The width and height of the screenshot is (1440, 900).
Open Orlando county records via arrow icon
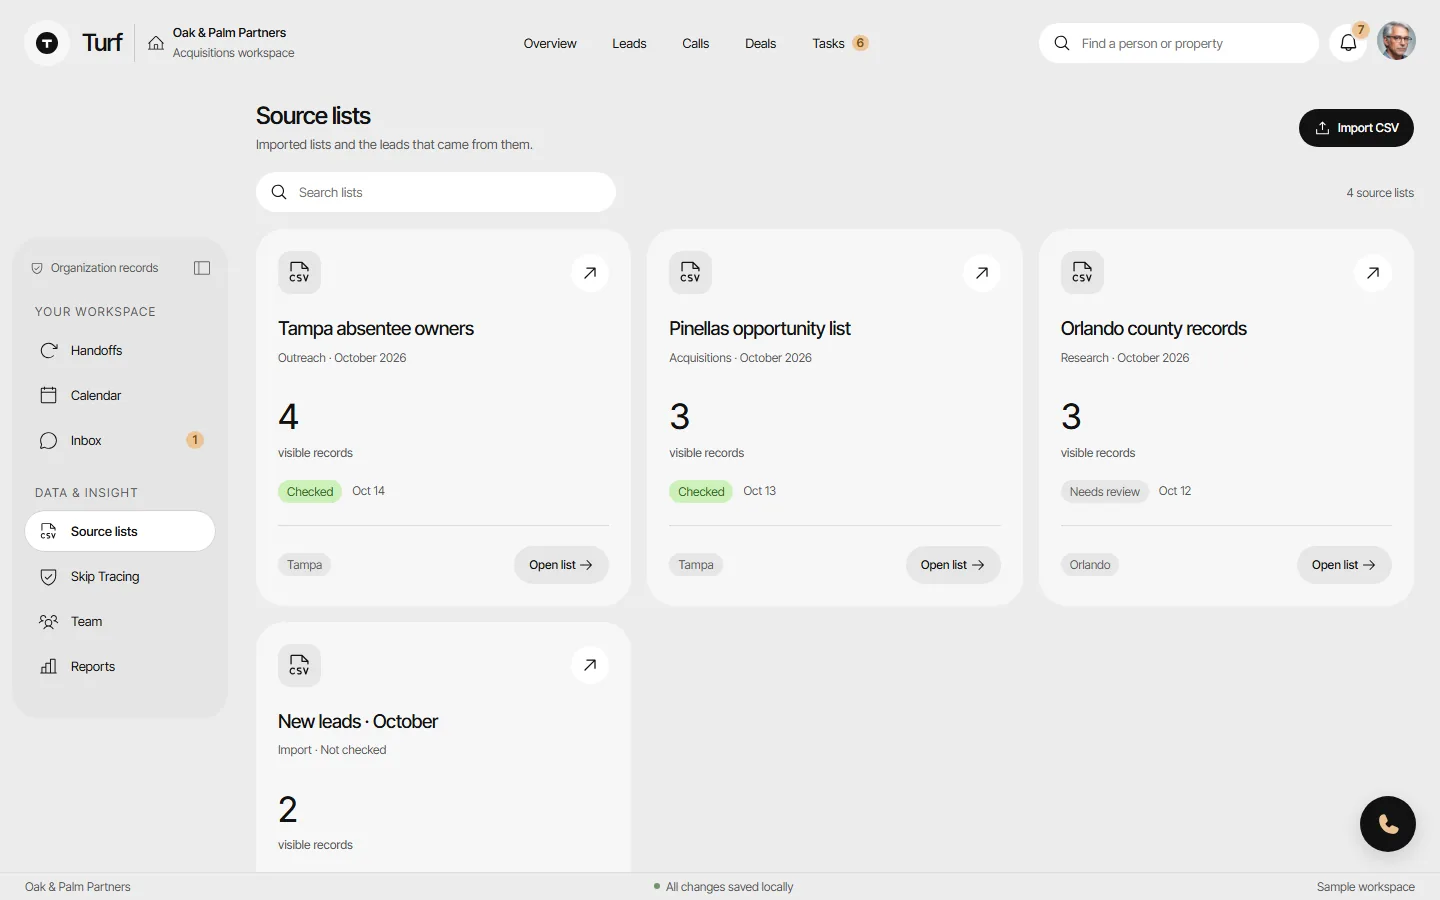click(1373, 273)
